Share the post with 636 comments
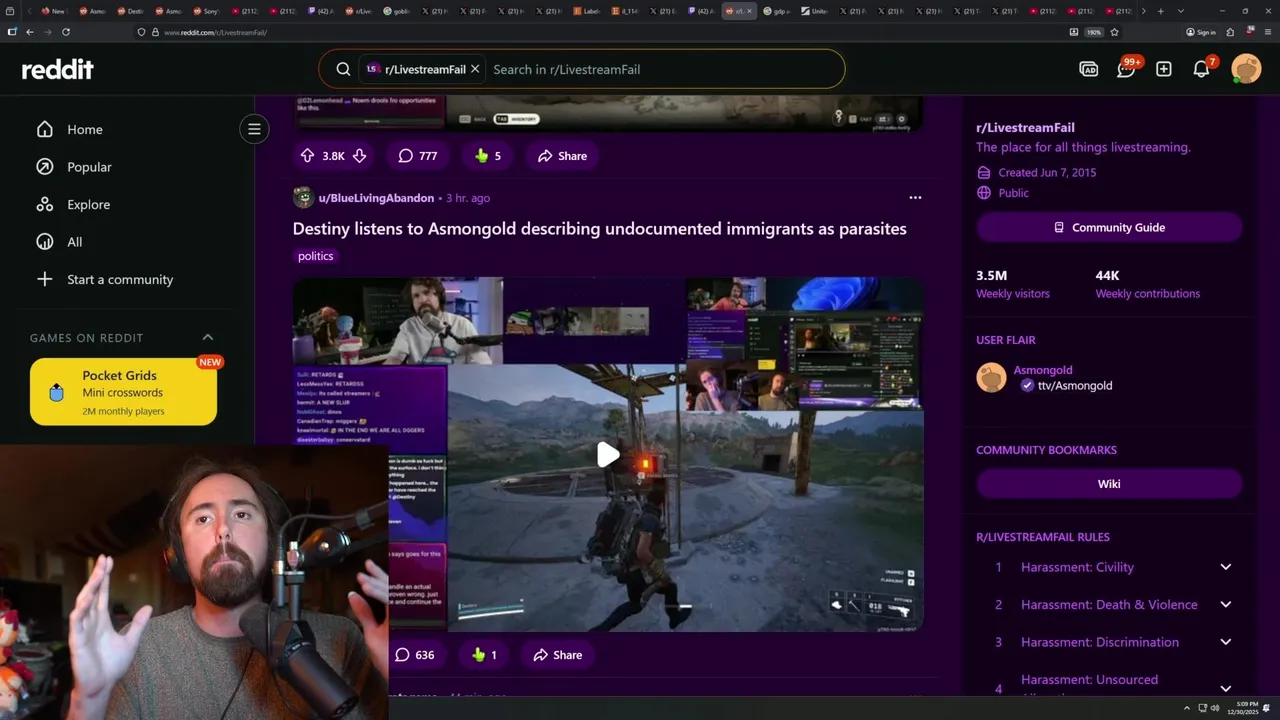This screenshot has width=1280, height=720. coord(557,655)
